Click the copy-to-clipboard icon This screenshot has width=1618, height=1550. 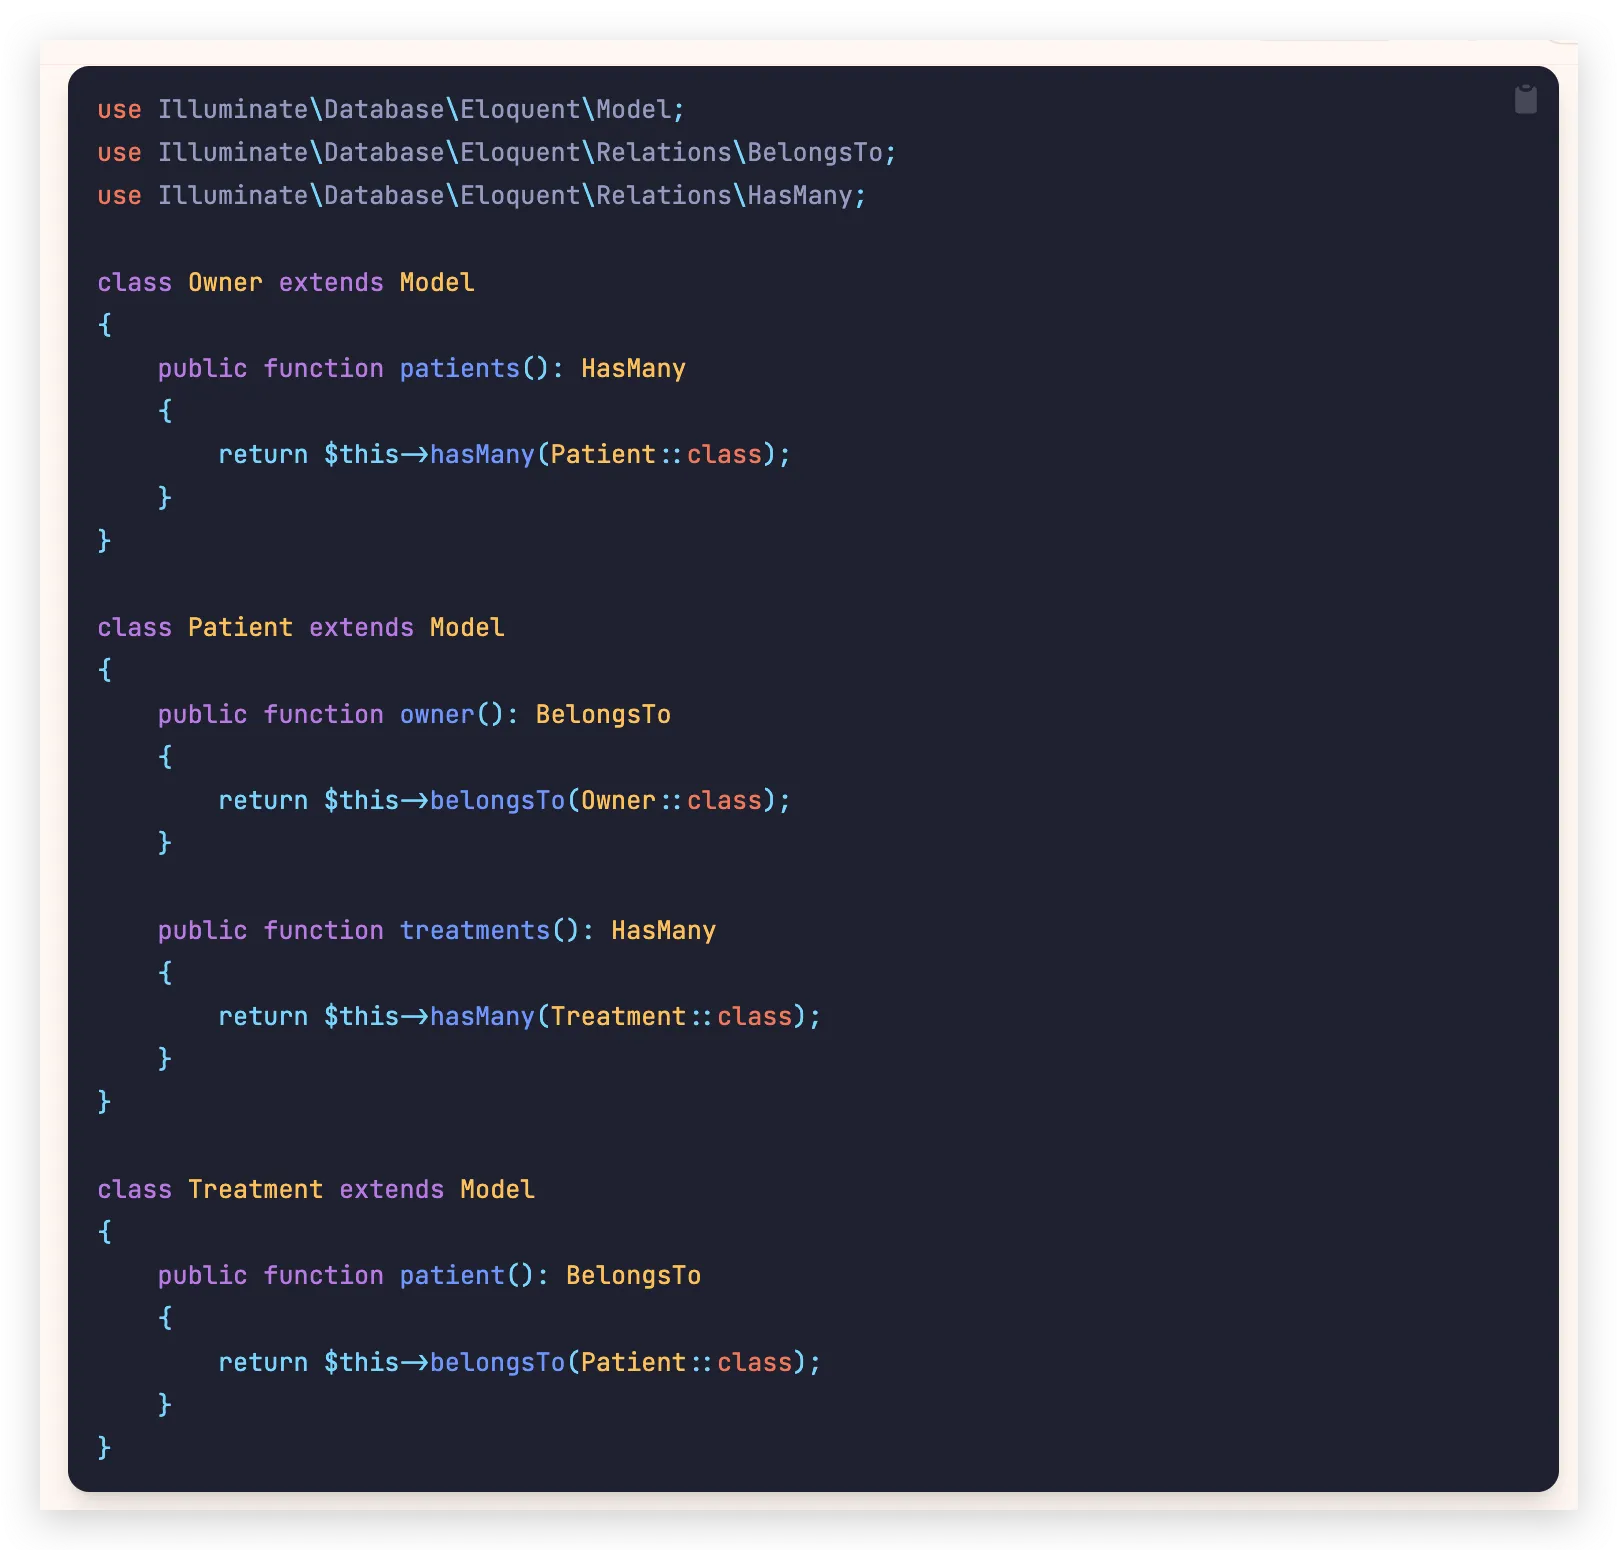(1527, 98)
